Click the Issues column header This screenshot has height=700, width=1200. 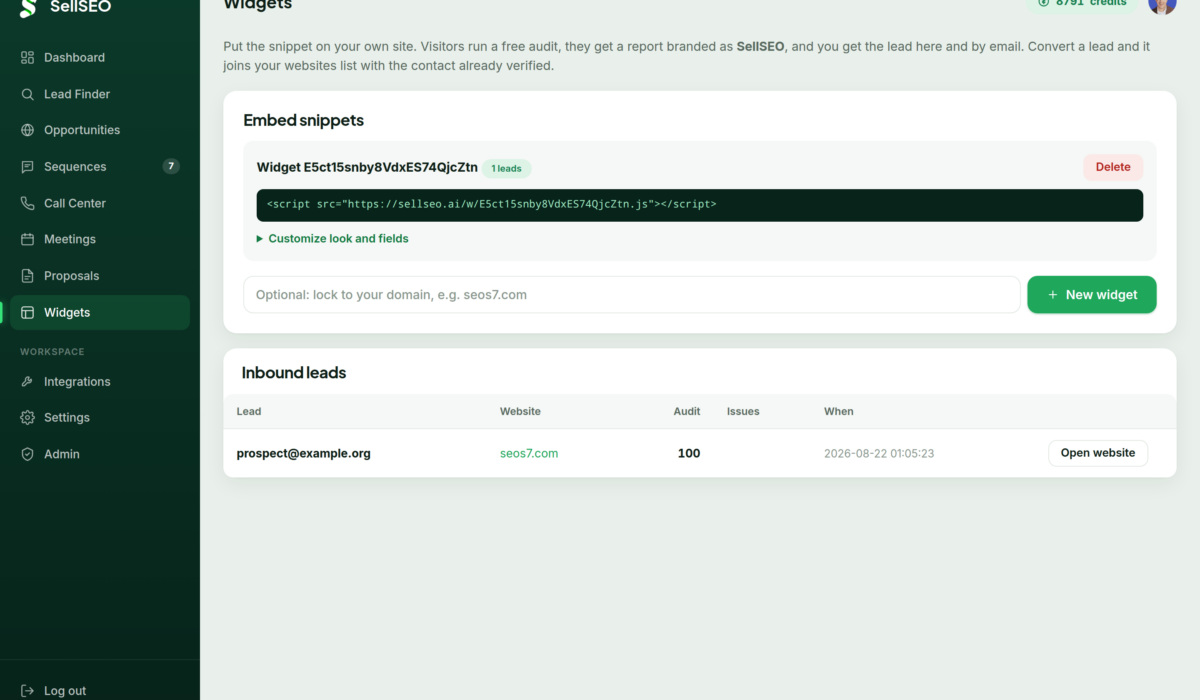tap(743, 411)
